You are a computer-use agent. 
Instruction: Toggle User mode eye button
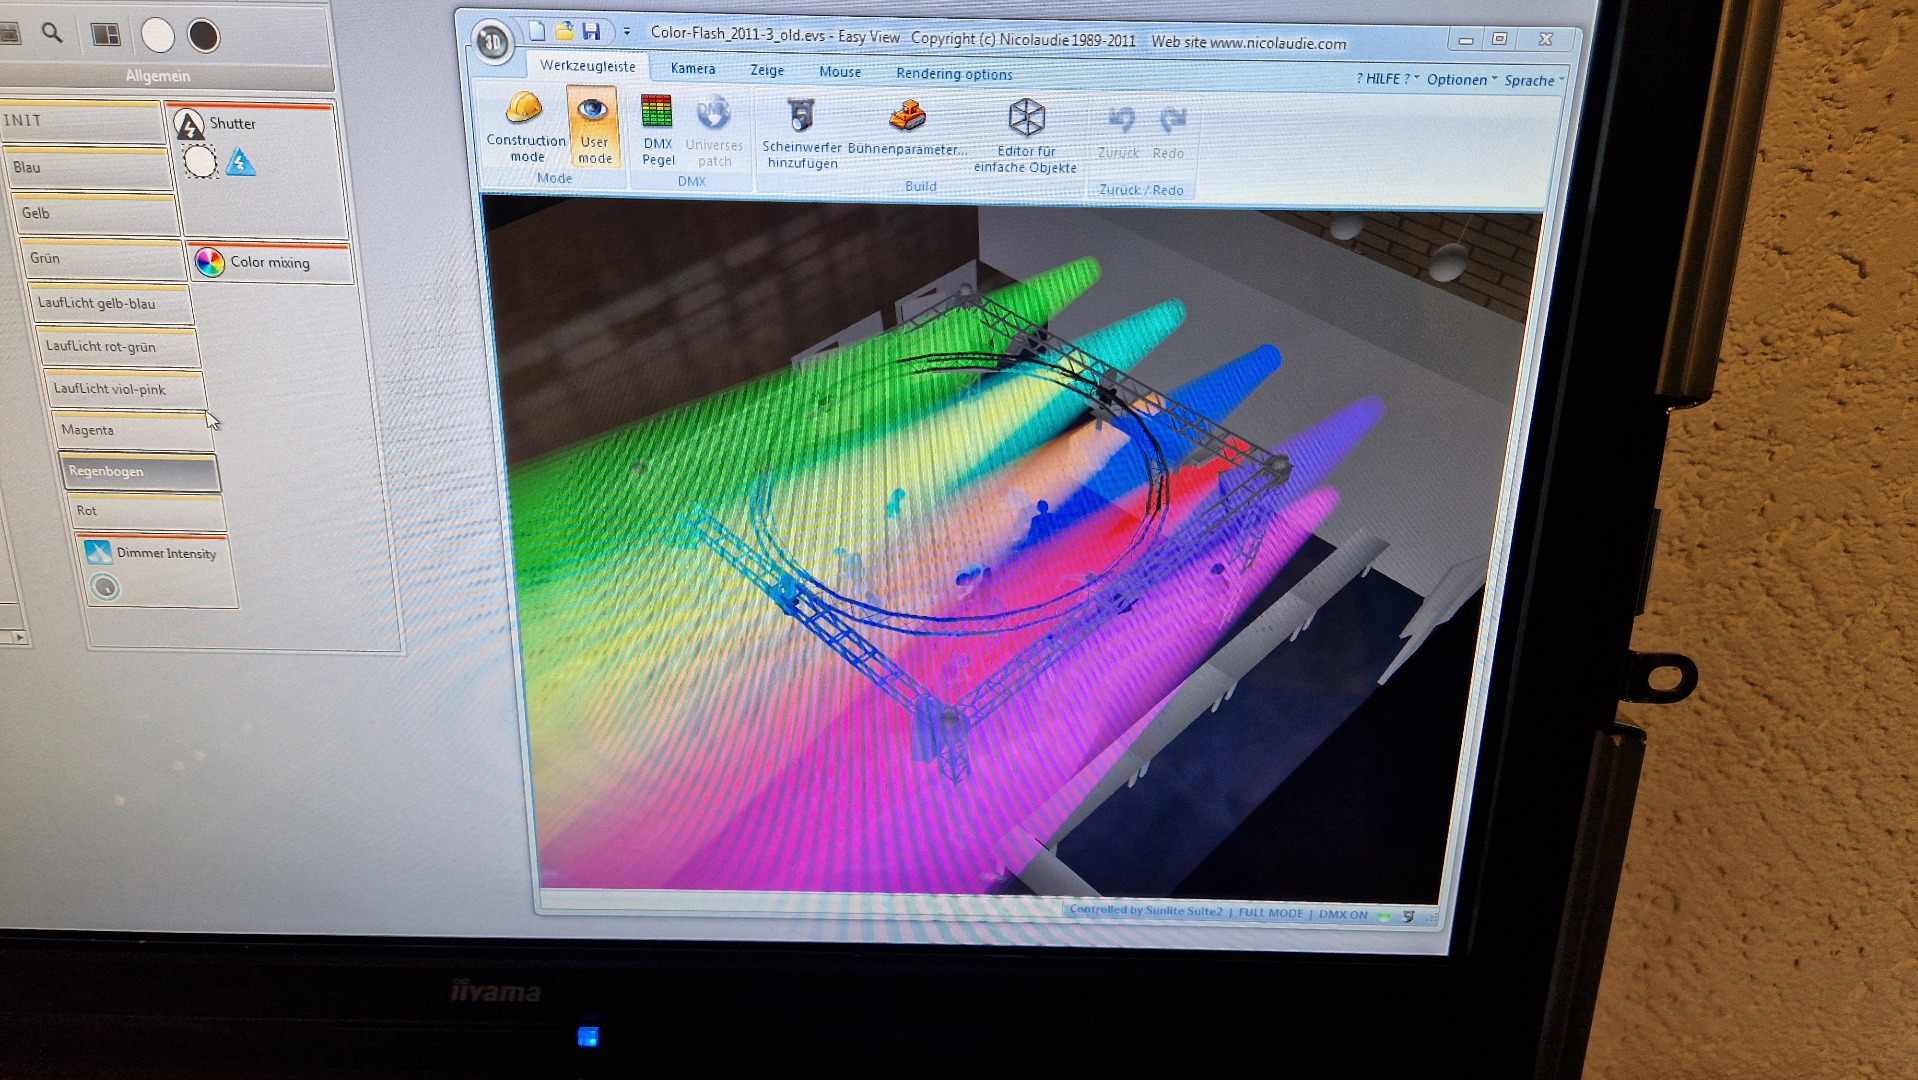click(593, 126)
